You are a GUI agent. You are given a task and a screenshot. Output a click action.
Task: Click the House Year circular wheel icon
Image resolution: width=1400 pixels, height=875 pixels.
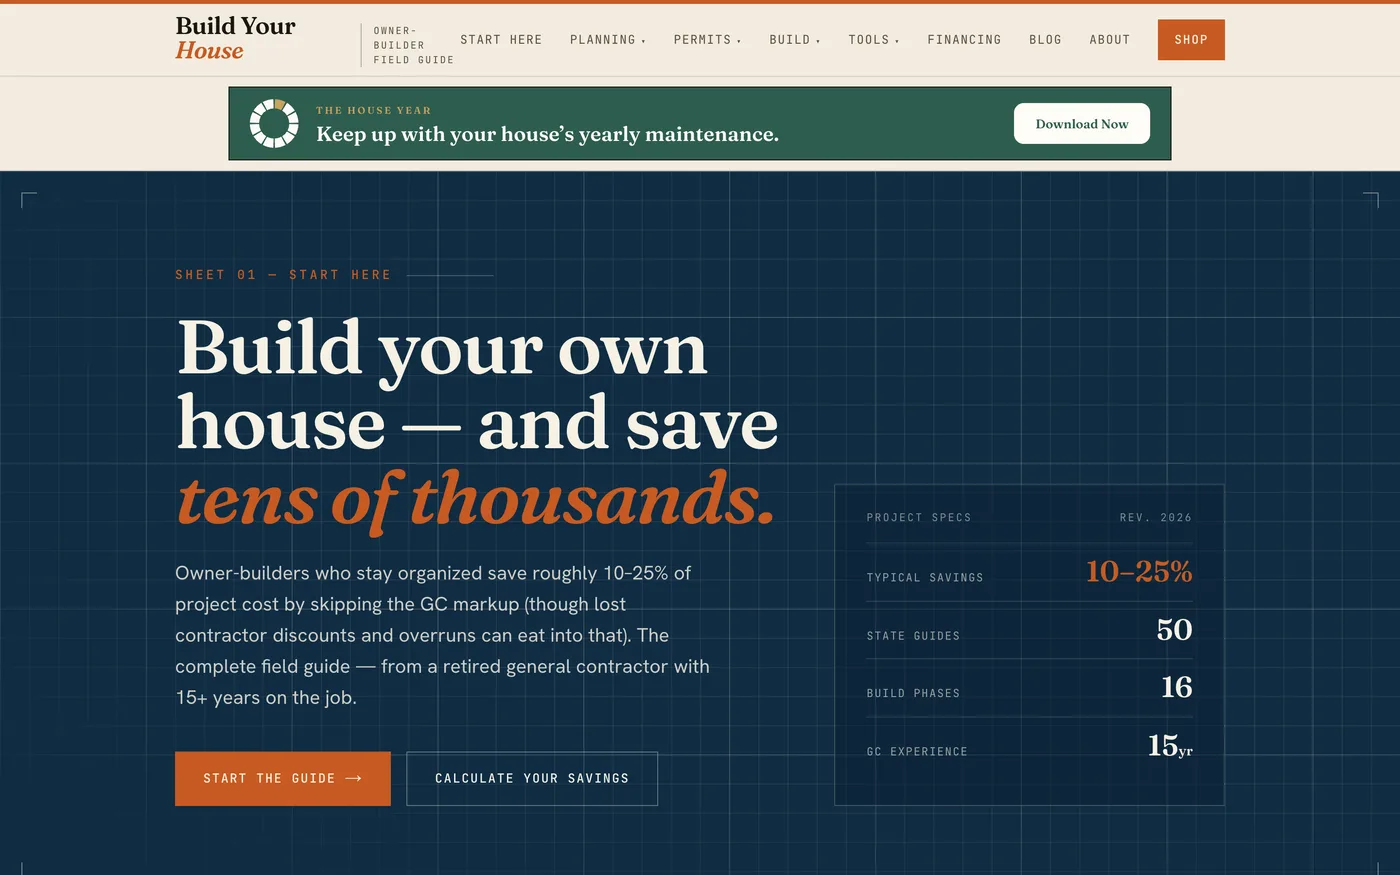(274, 123)
